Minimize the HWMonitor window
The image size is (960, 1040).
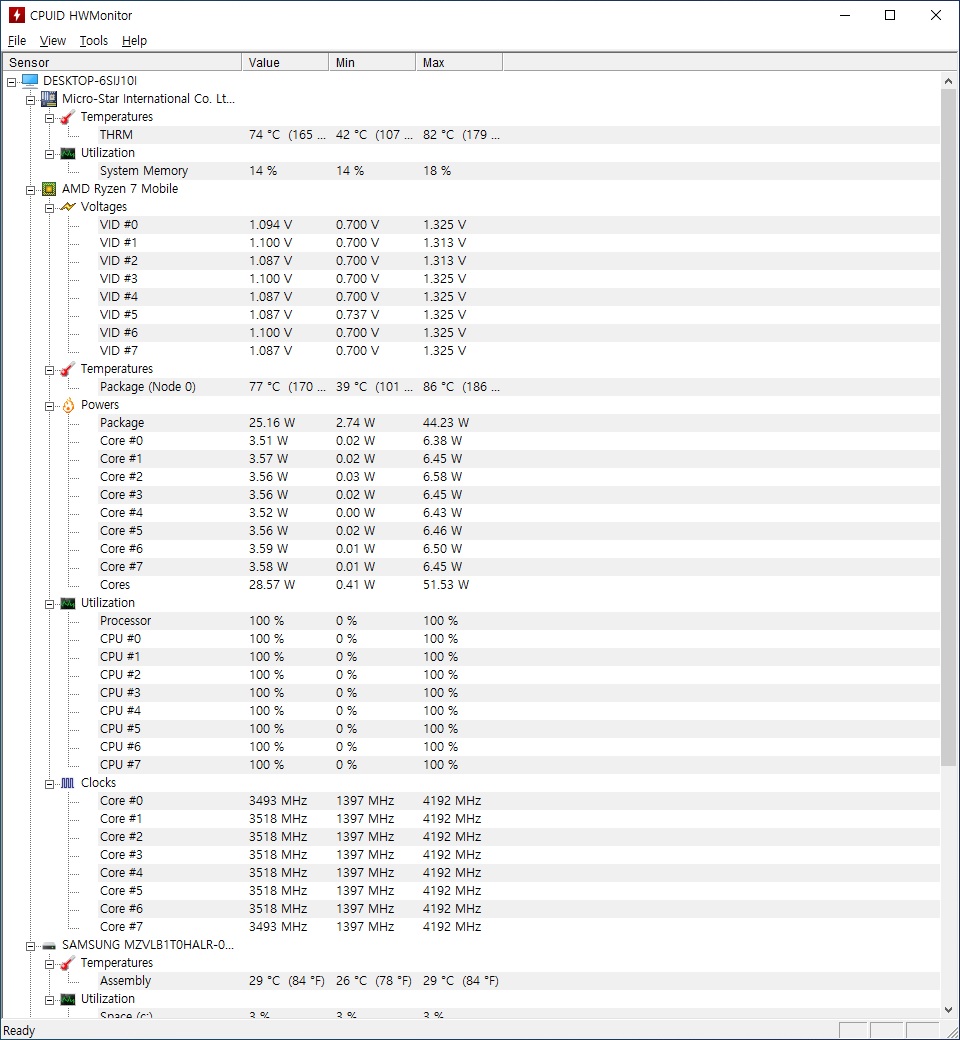[845, 15]
